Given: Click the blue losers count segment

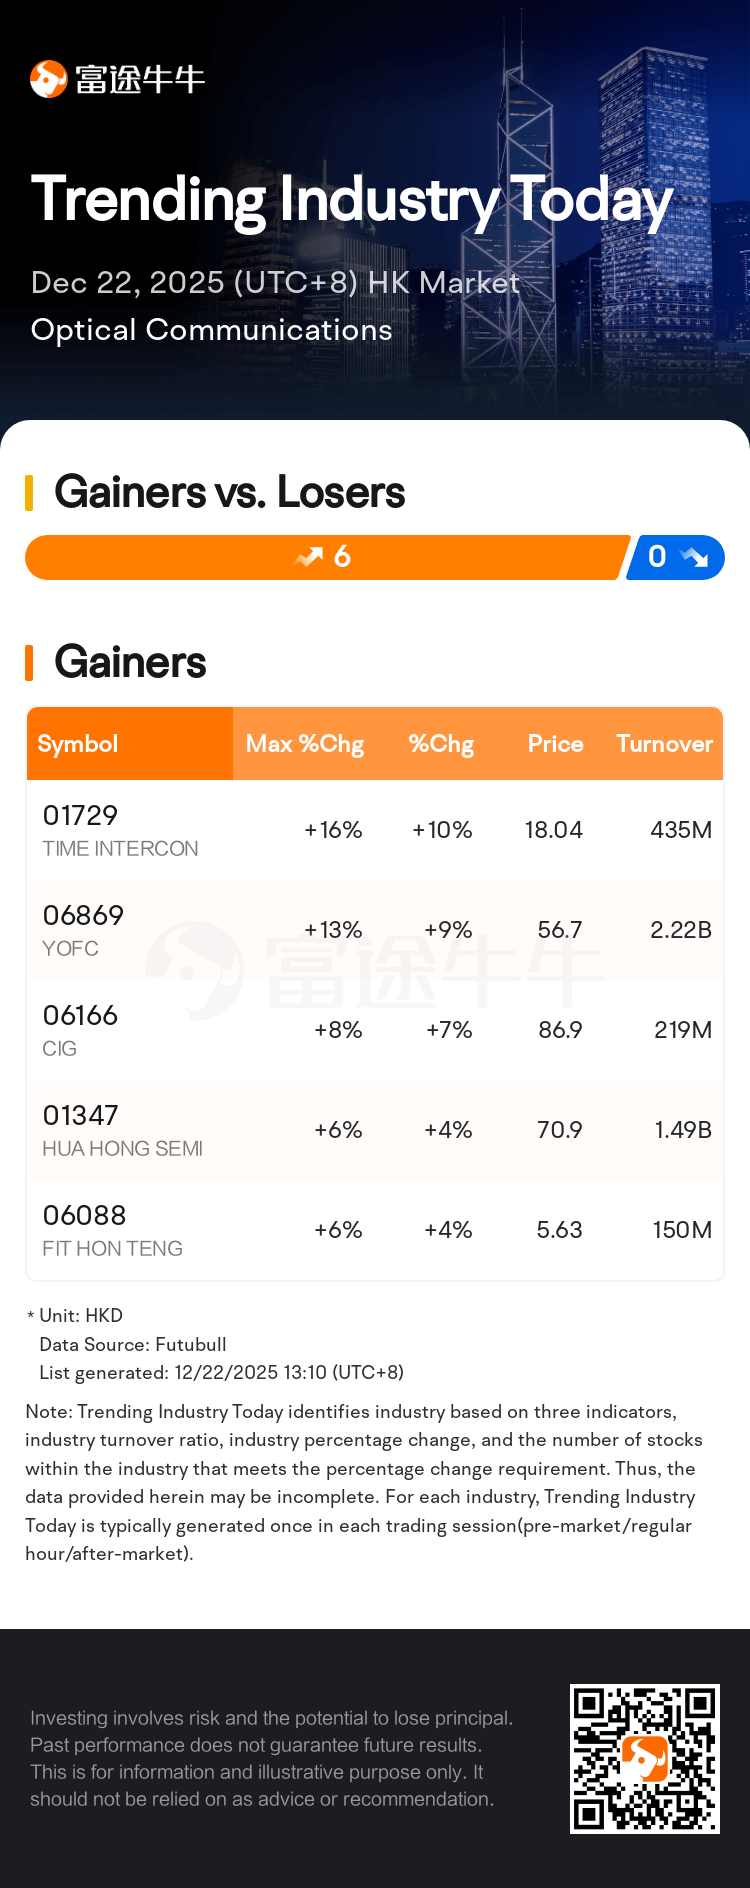Looking at the screenshot, I should coord(674,557).
